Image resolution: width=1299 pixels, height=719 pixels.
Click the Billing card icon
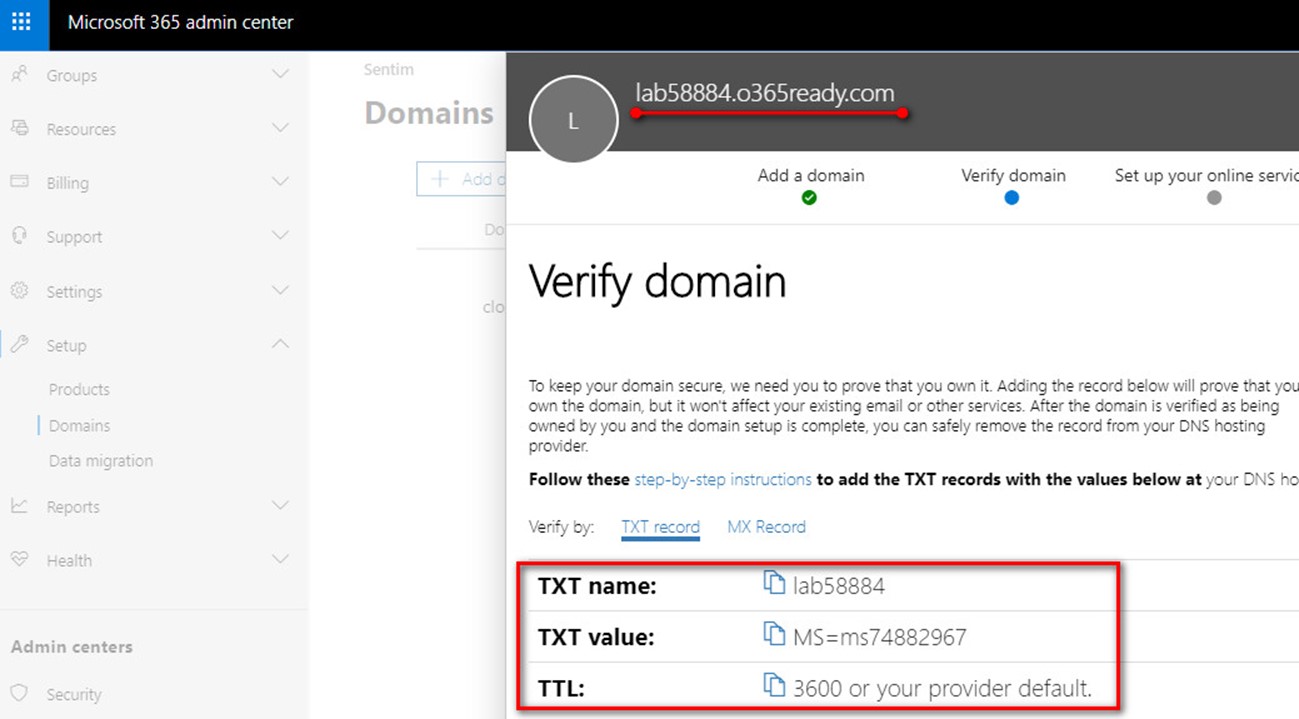(19, 182)
